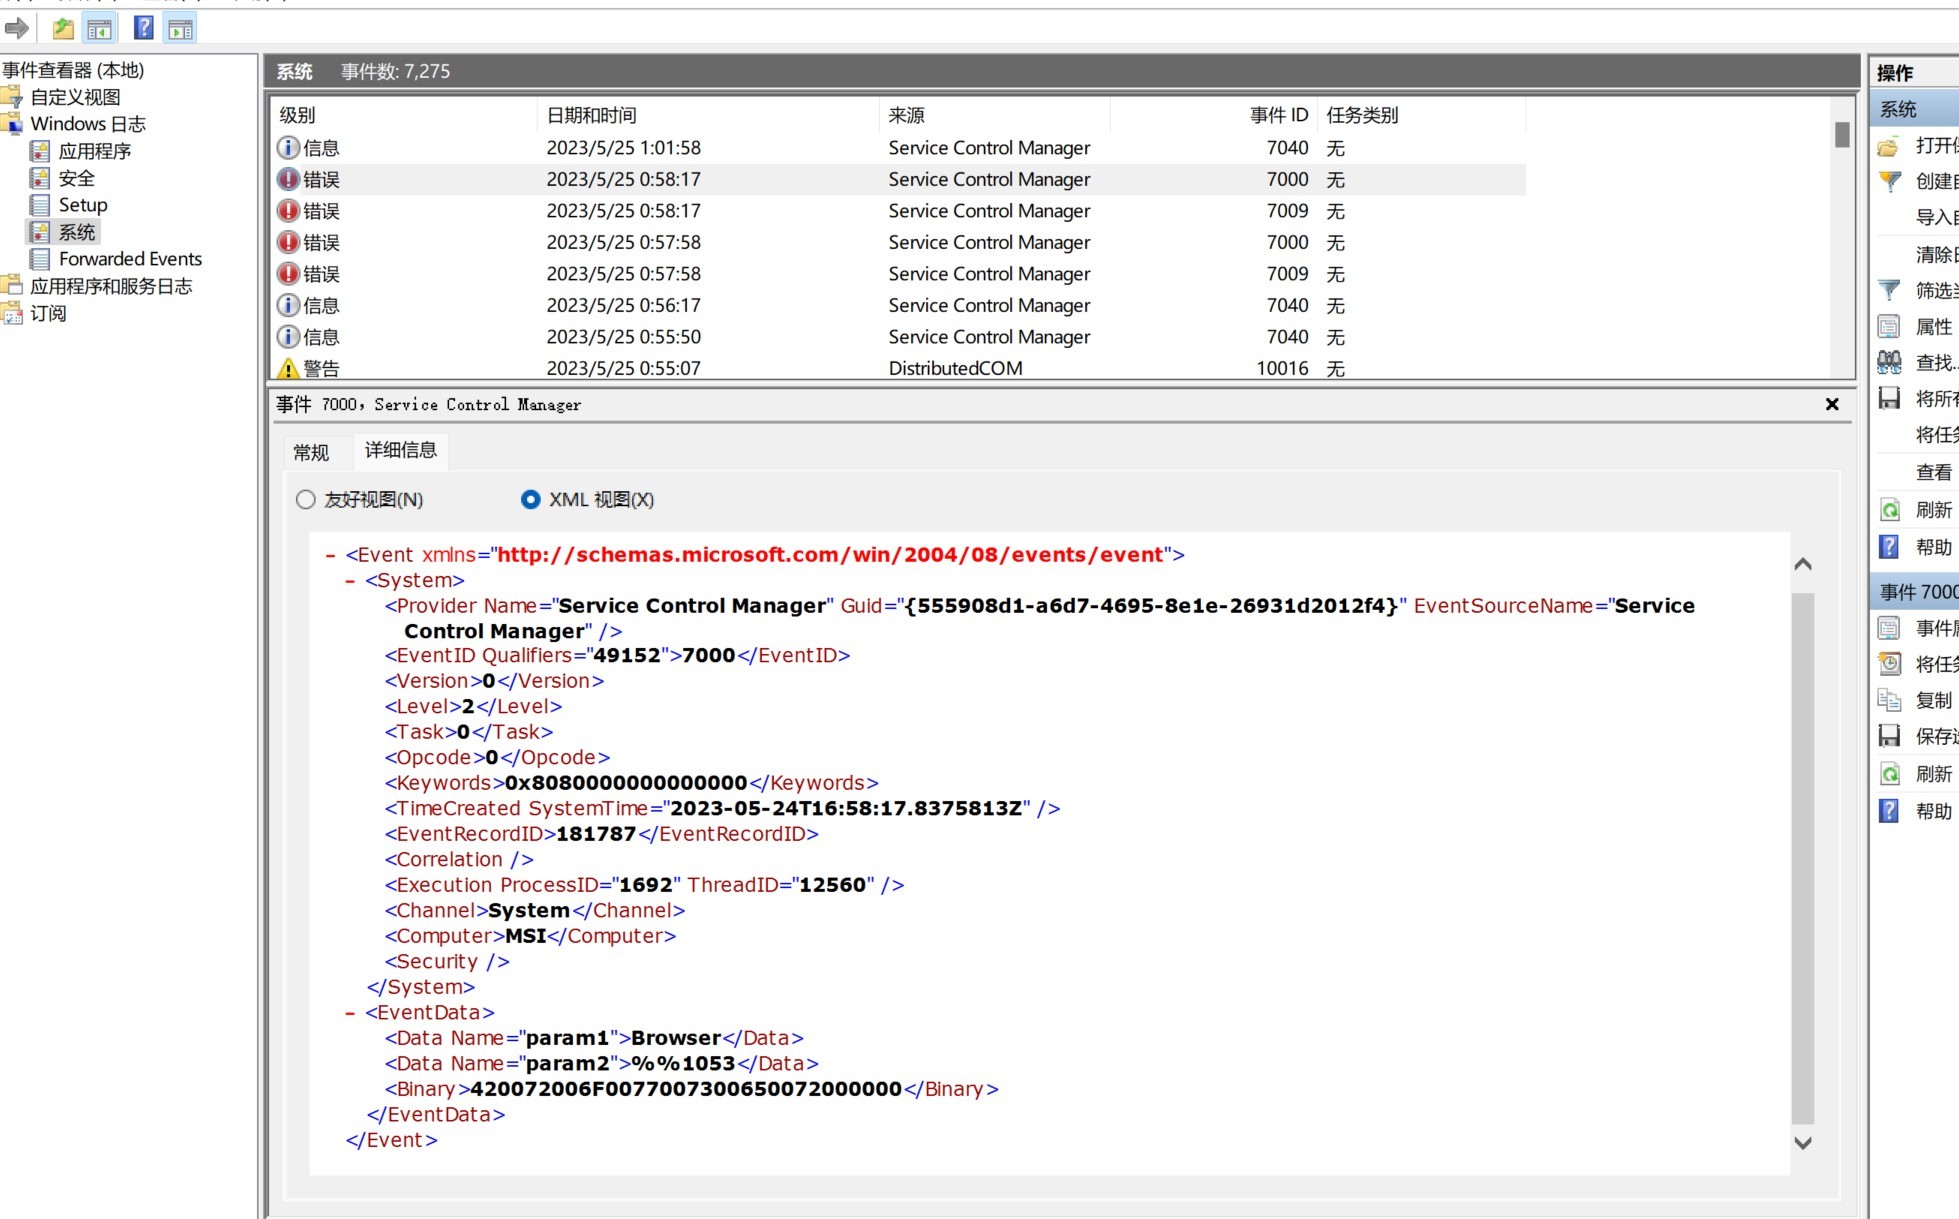Click the show/hide action pane toolbar icon
This screenshot has width=1959, height=1219.
coord(180,28)
